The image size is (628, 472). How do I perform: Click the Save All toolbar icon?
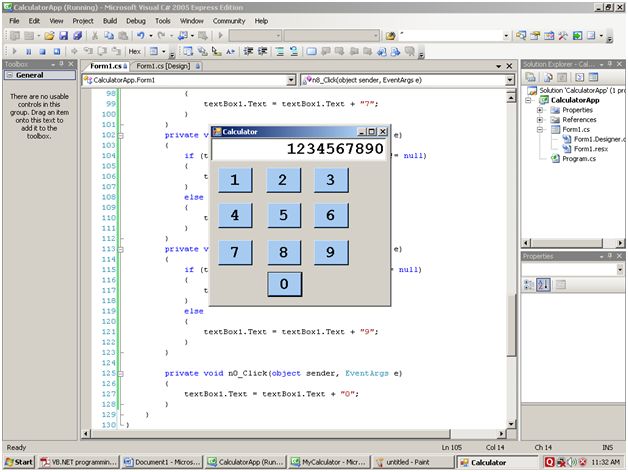[x=77, y=35]
